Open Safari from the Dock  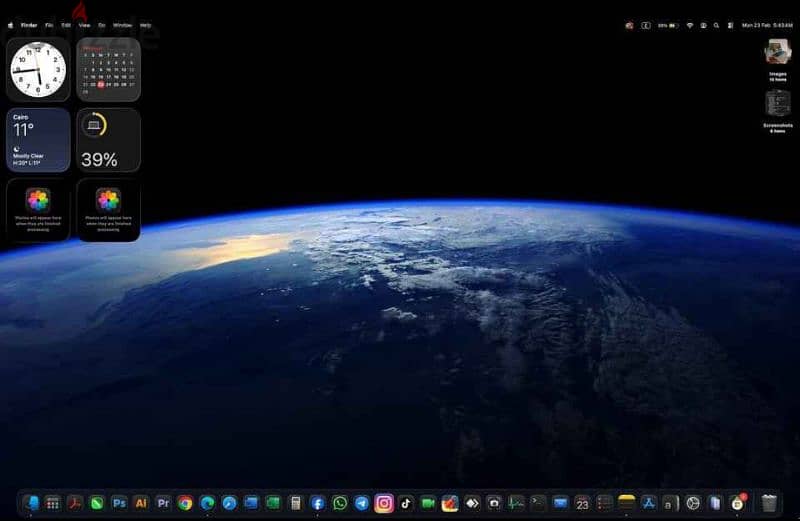click(230, 503)
